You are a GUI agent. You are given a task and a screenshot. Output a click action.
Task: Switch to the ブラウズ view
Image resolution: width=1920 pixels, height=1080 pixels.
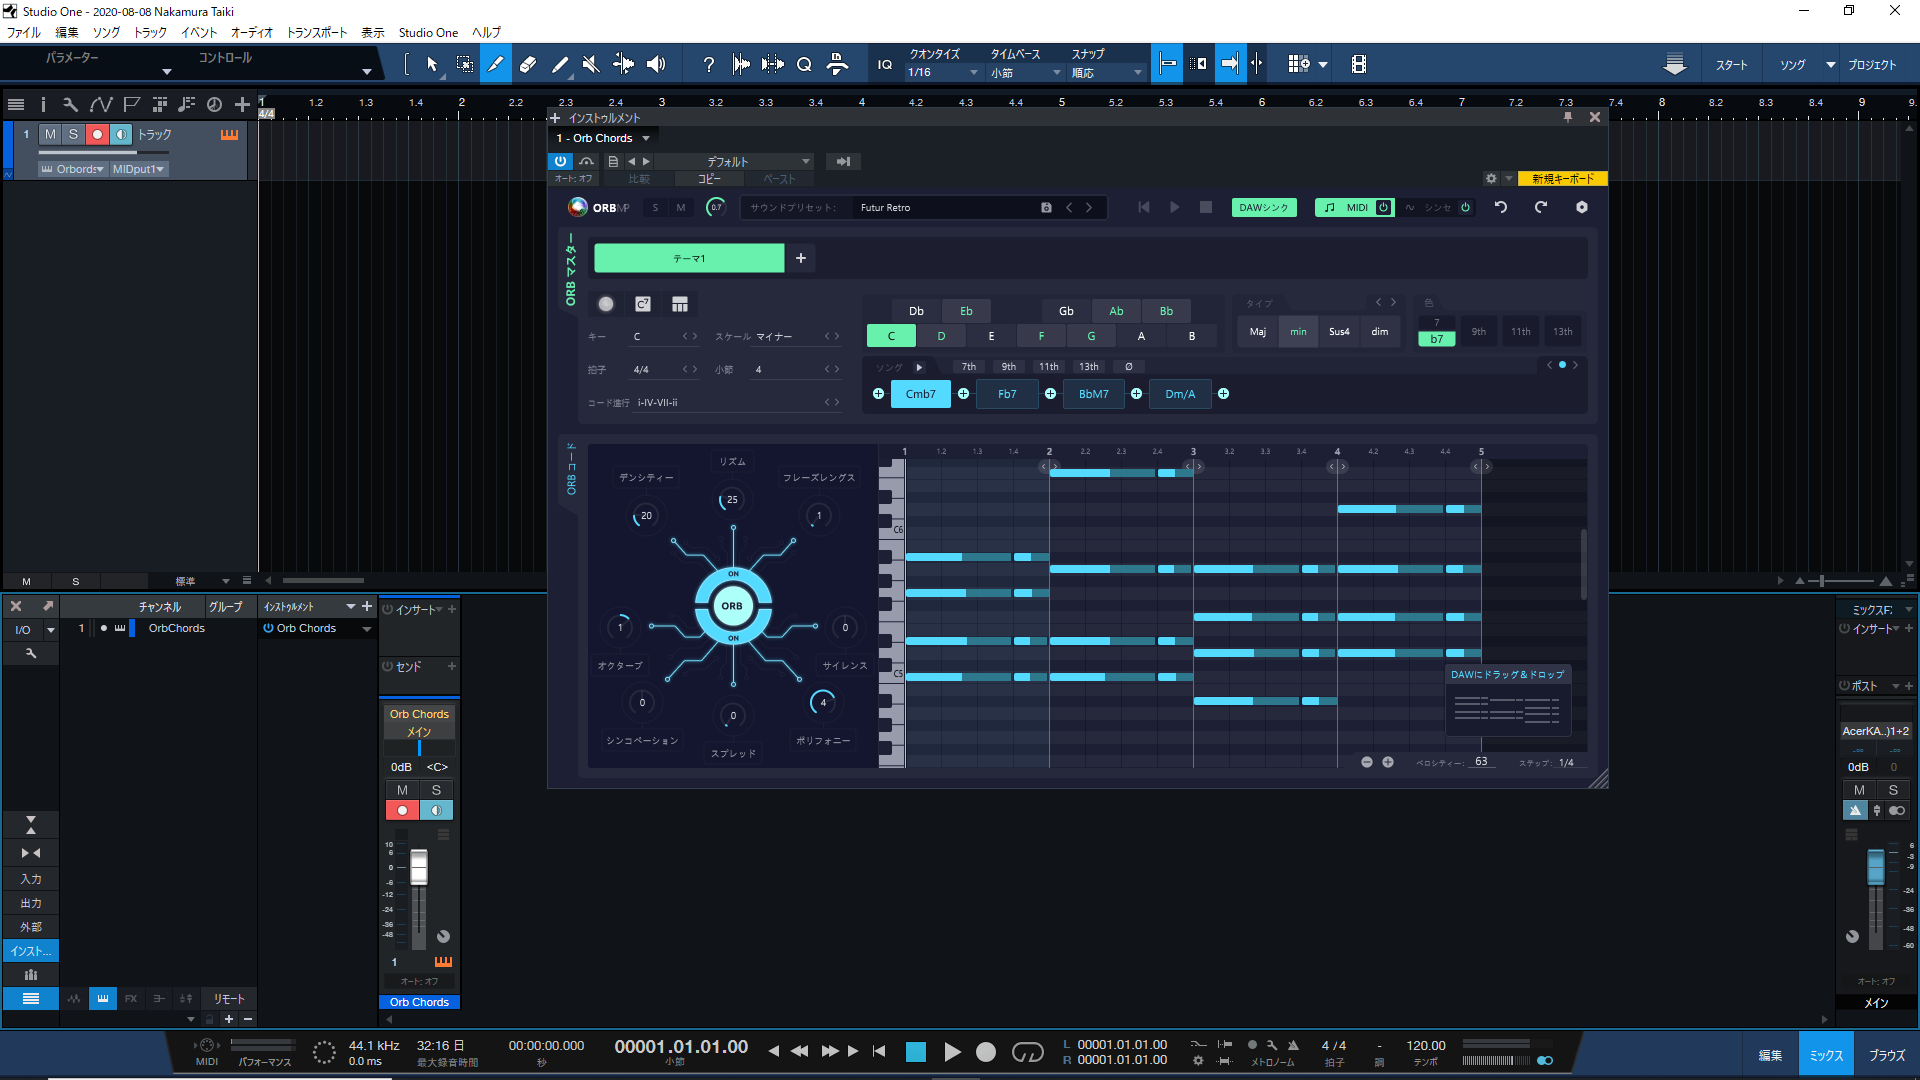pyautogui.click(x=1887, y=1055)
